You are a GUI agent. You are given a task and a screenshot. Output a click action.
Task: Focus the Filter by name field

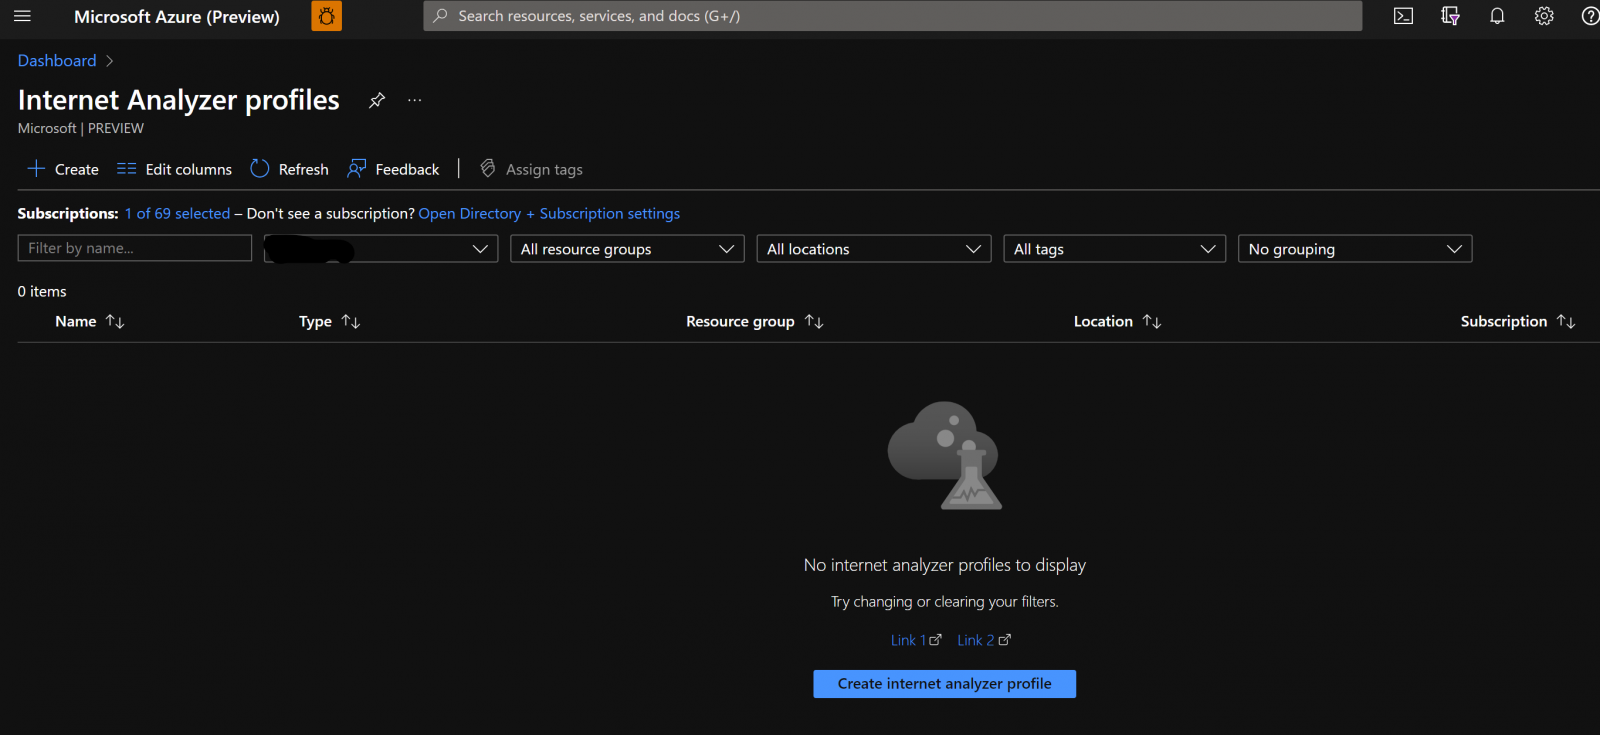134,248
